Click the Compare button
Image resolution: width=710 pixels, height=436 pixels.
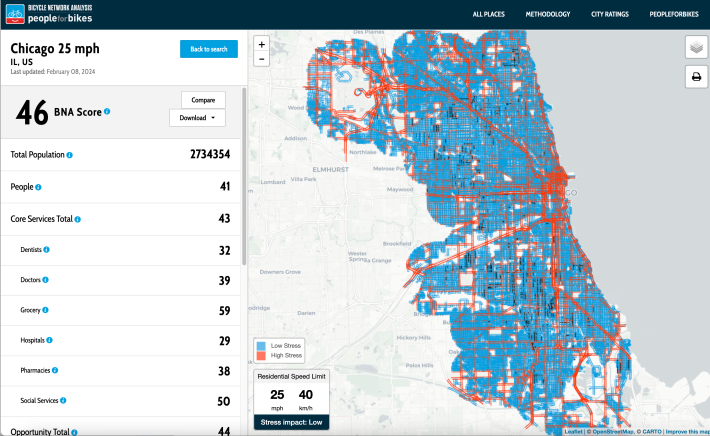203,99
